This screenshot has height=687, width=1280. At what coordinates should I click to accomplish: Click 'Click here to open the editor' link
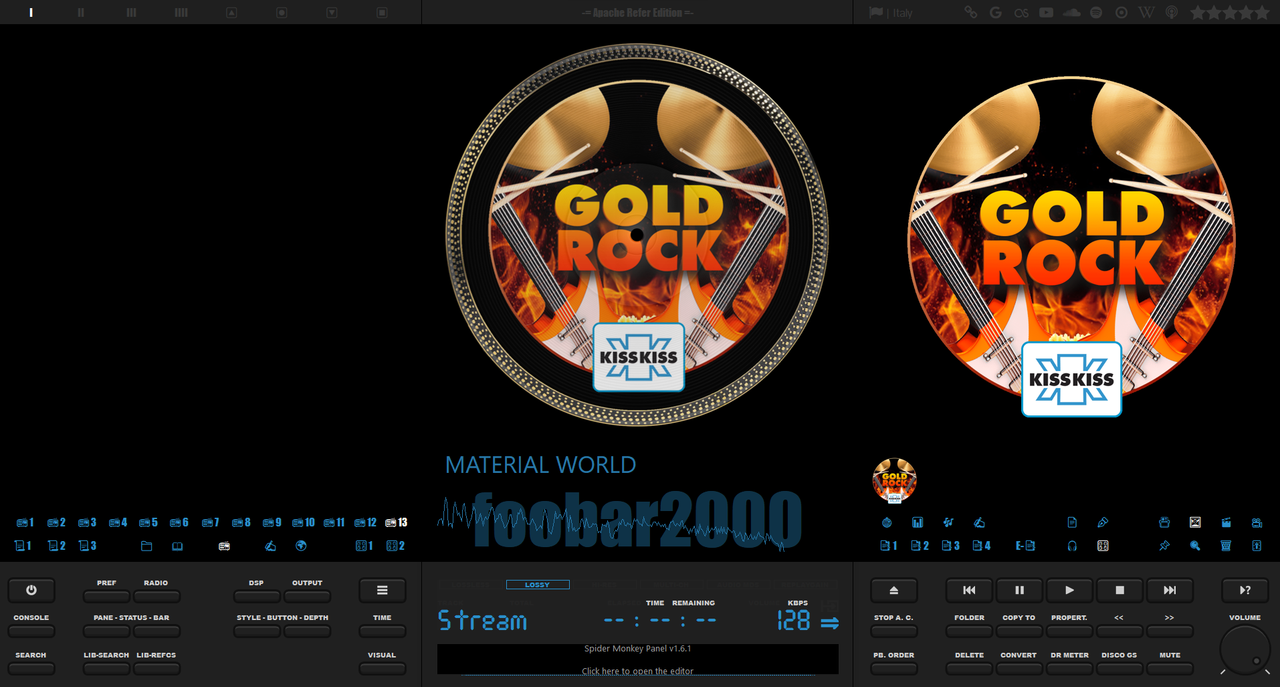(x=638, y=671)
